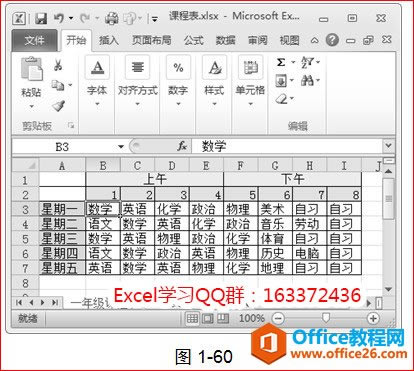414x371 pixels.
Task: Switch to the 公式 ribbon tab
Action: 194,40
